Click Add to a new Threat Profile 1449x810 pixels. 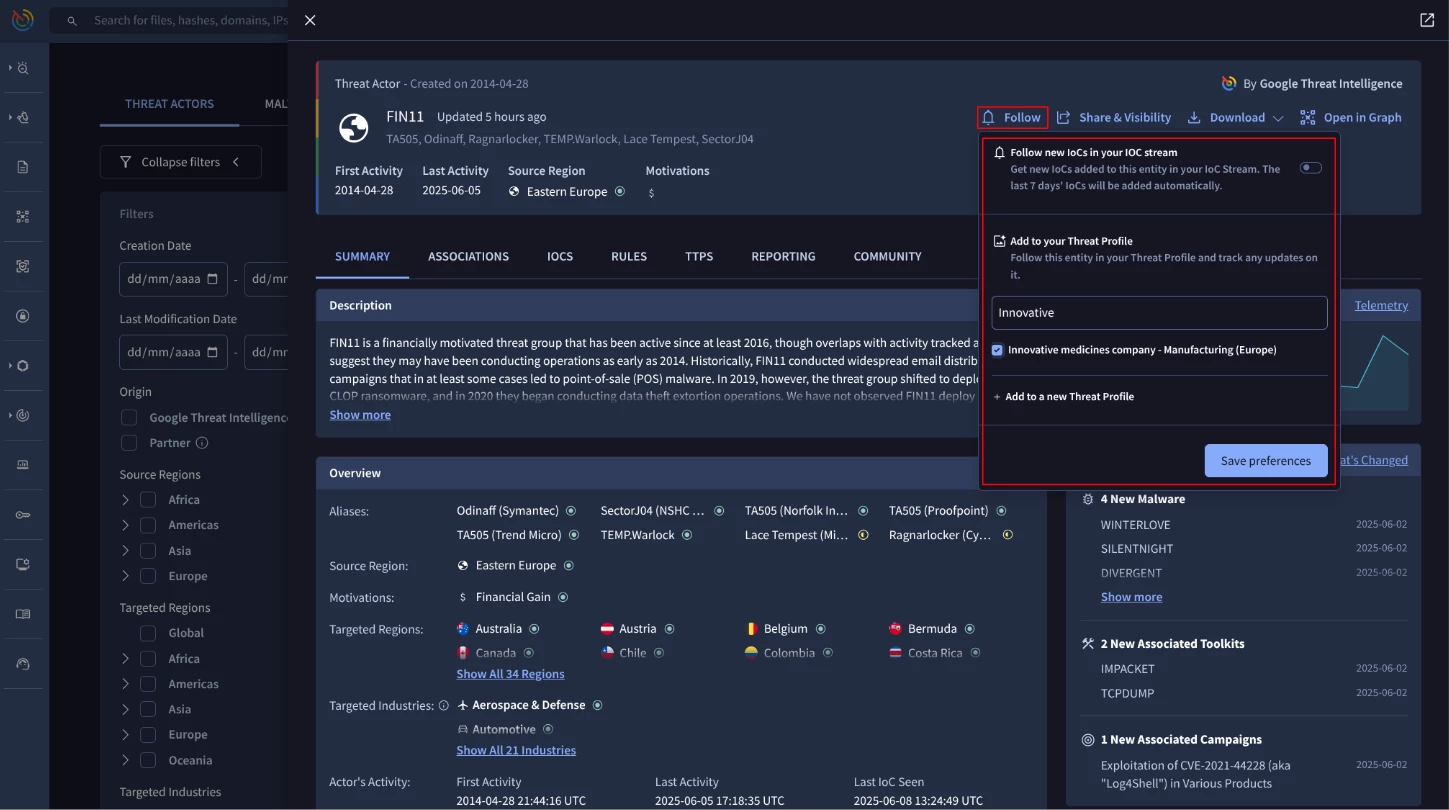point(1064,397)
